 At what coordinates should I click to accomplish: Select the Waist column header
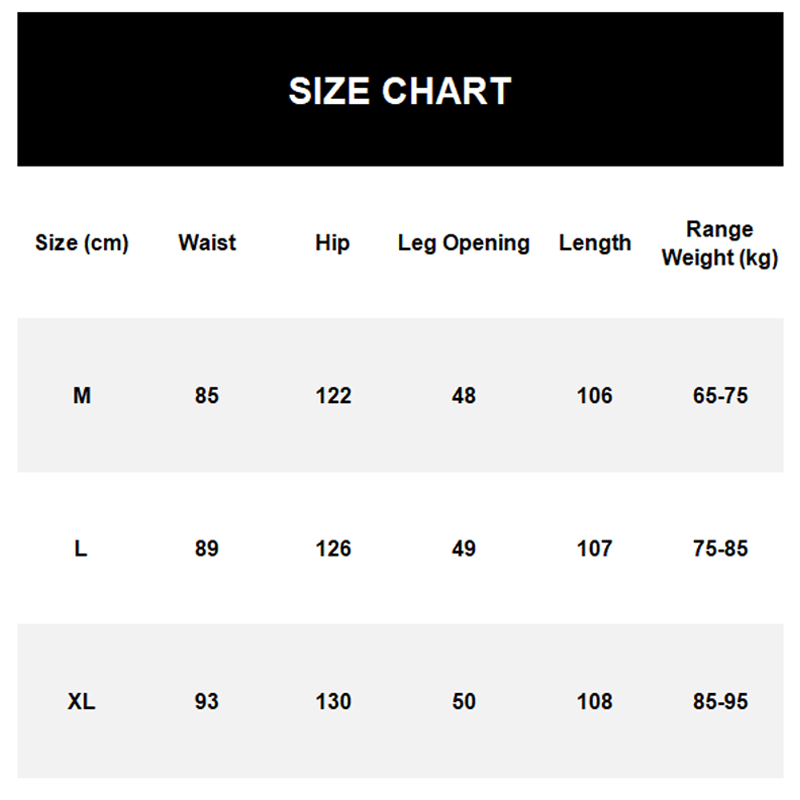pos(207,243)
